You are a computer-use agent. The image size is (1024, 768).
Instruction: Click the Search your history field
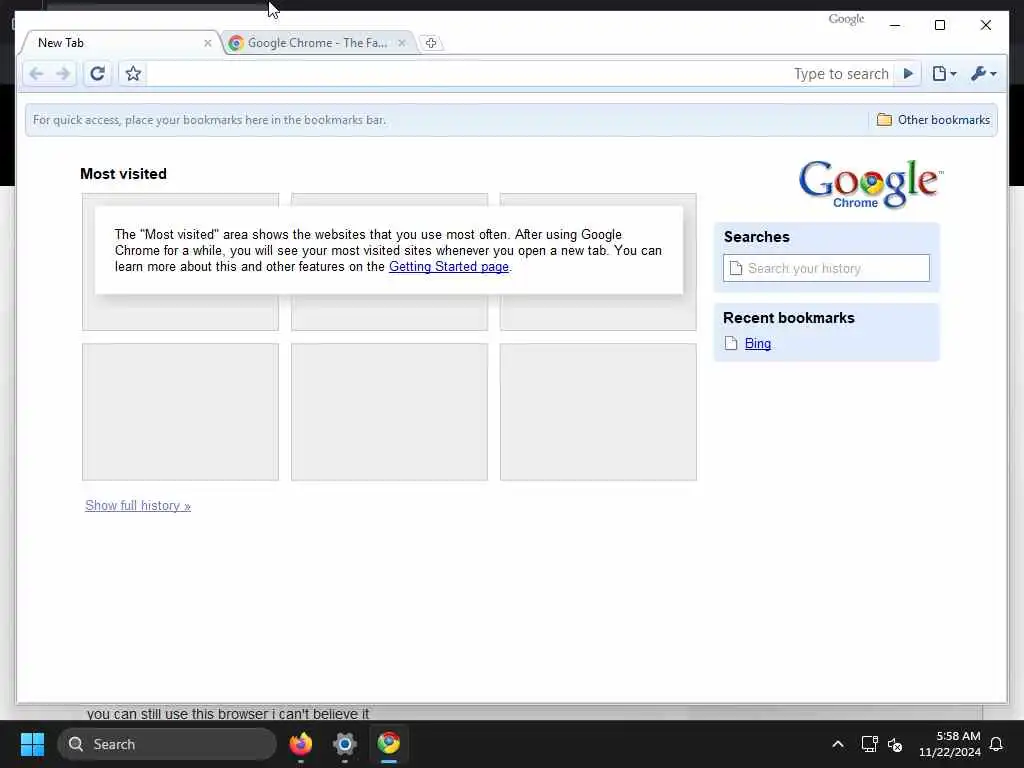tap(826, 268)
